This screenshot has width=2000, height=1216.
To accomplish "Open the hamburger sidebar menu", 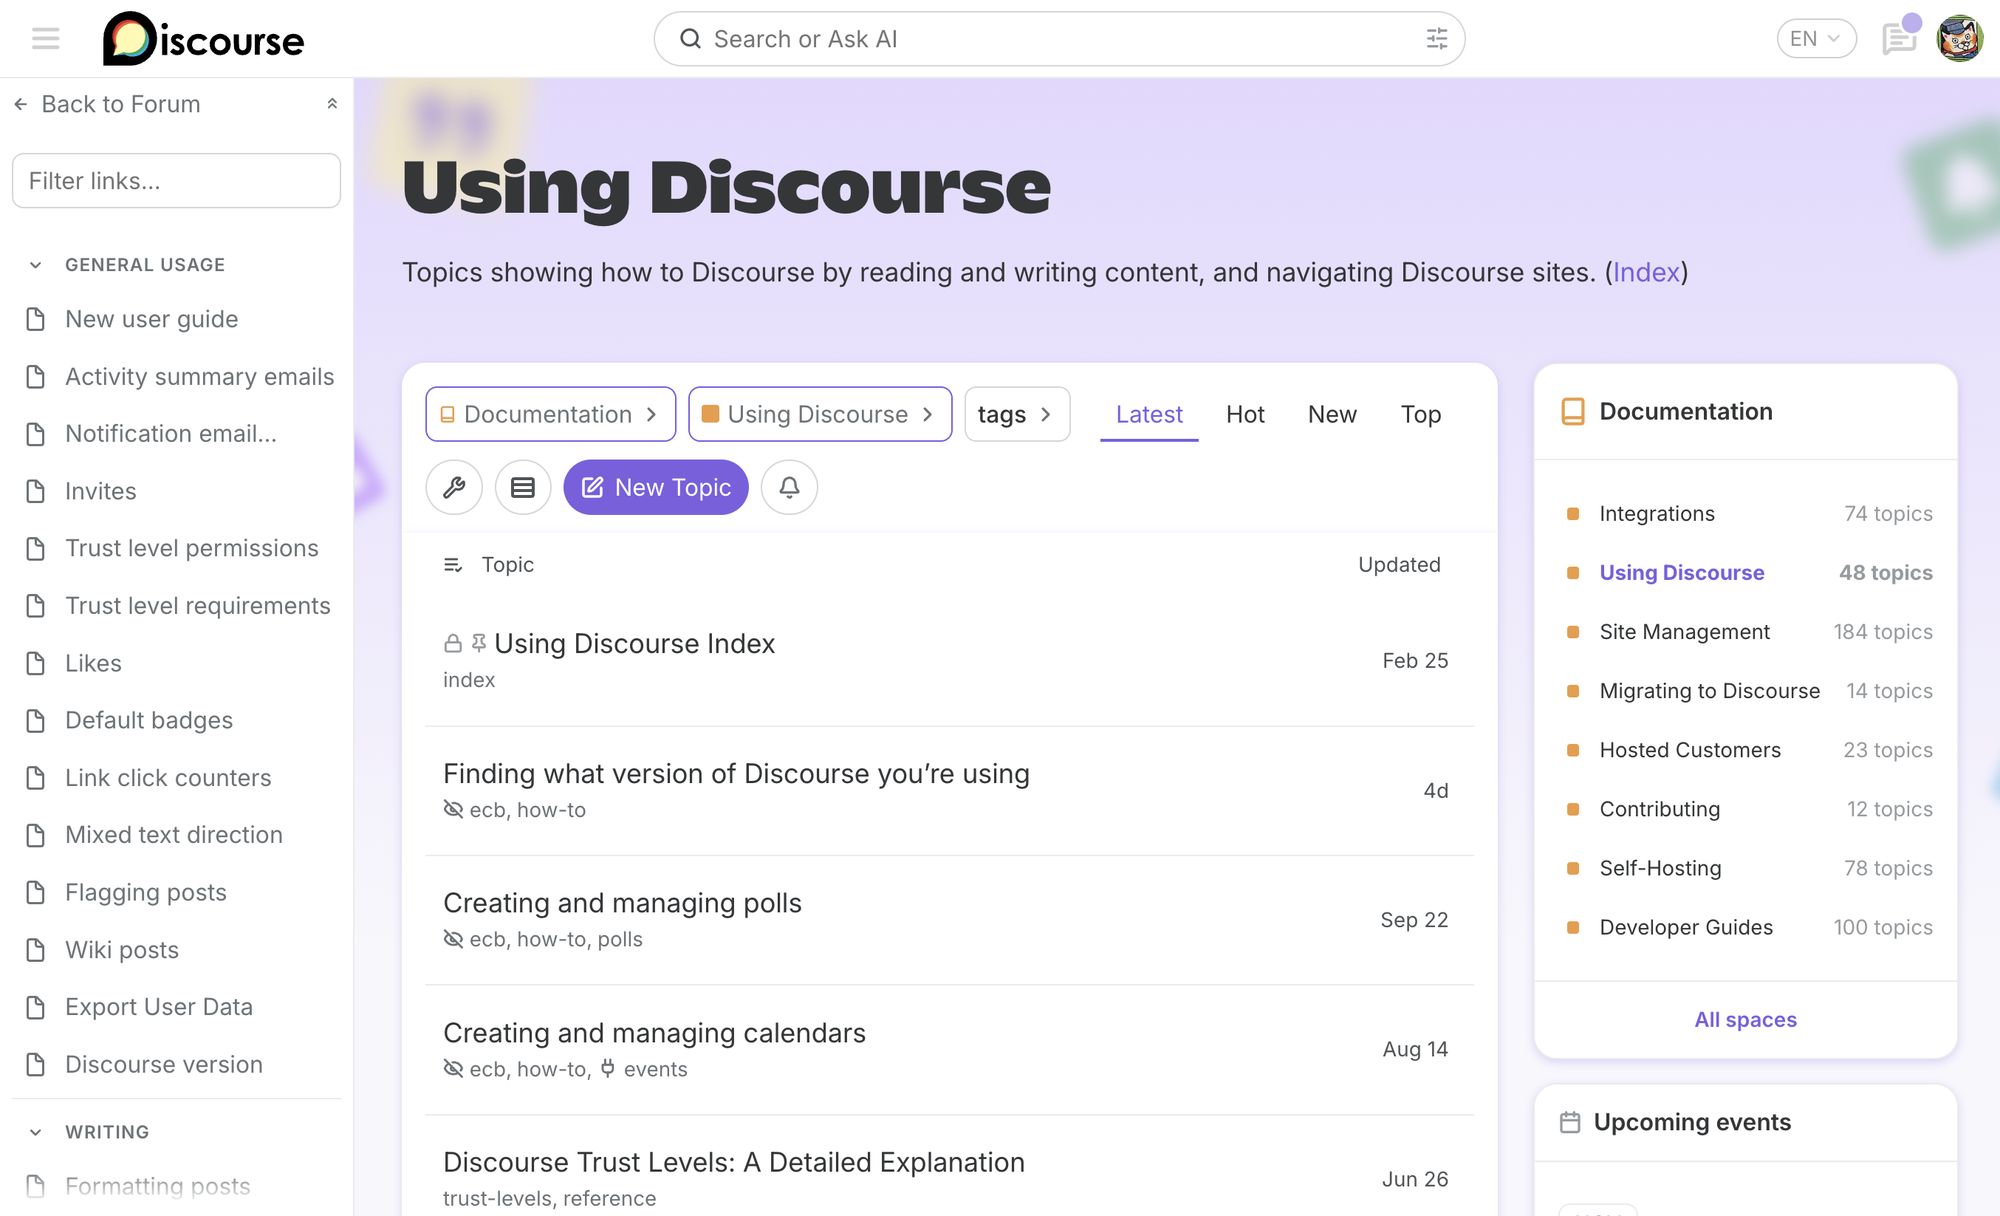I will coord(46,39).
